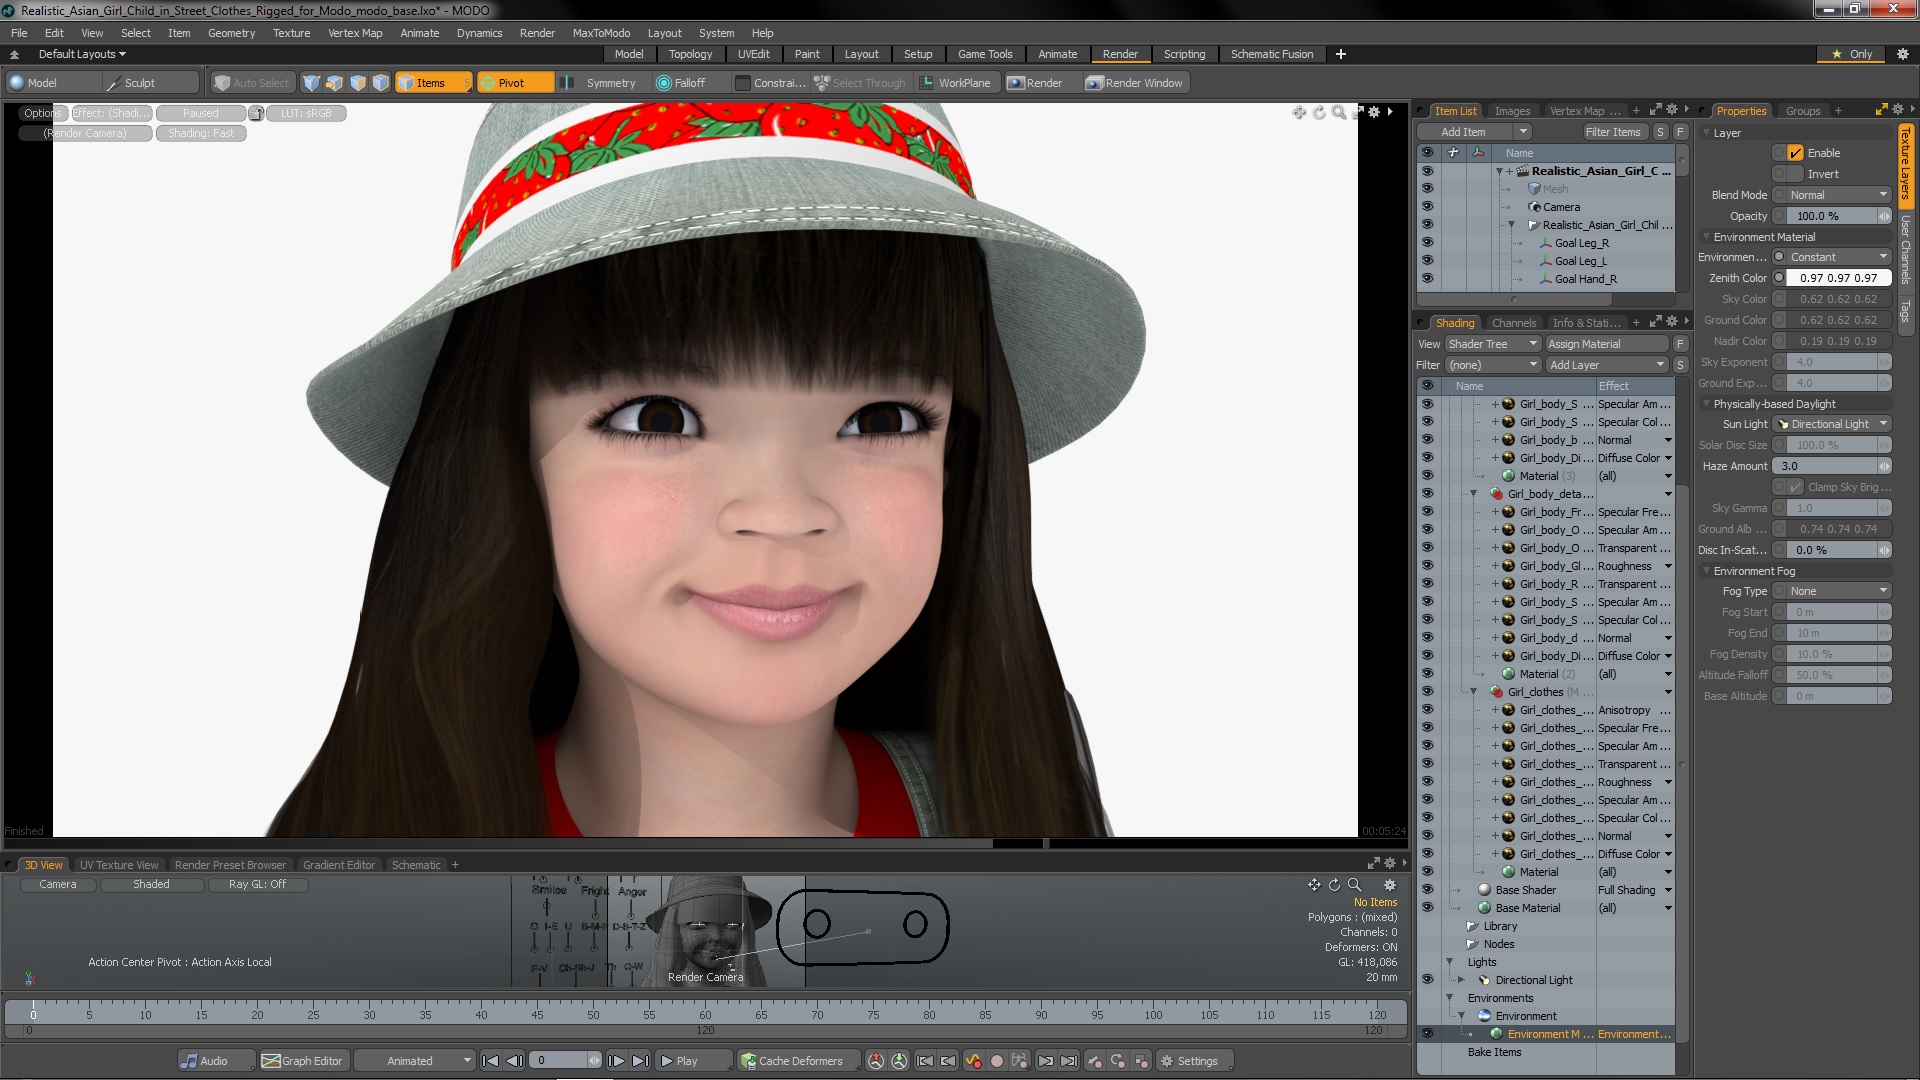This screenshot has width=1920, height=1080.
Task: Toggle Clamp Sky Brightness checkbox
Action: pyautogui.click(x=1796, y=487)
